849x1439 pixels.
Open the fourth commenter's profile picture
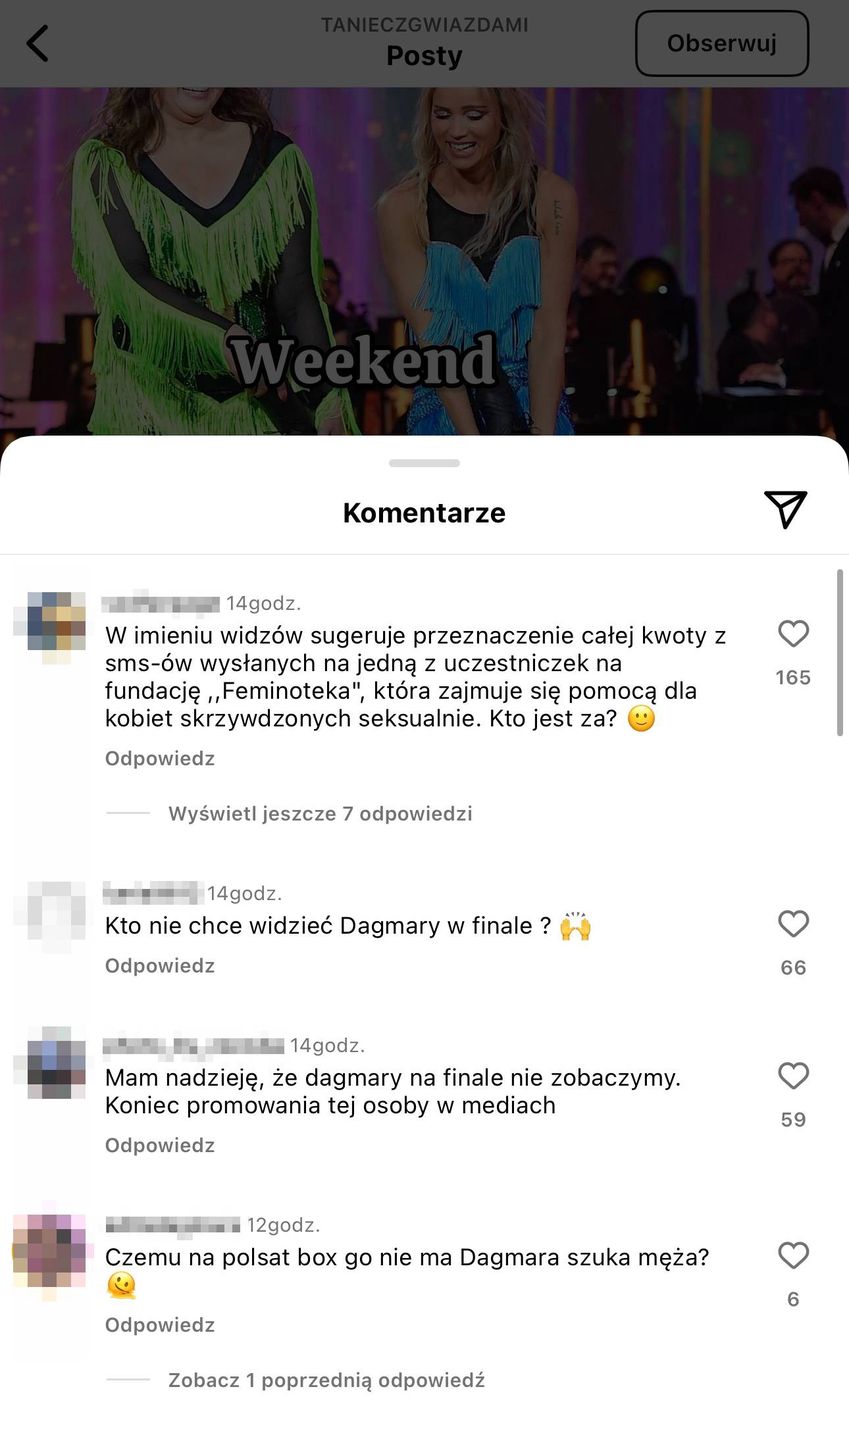coord(49,1251)
